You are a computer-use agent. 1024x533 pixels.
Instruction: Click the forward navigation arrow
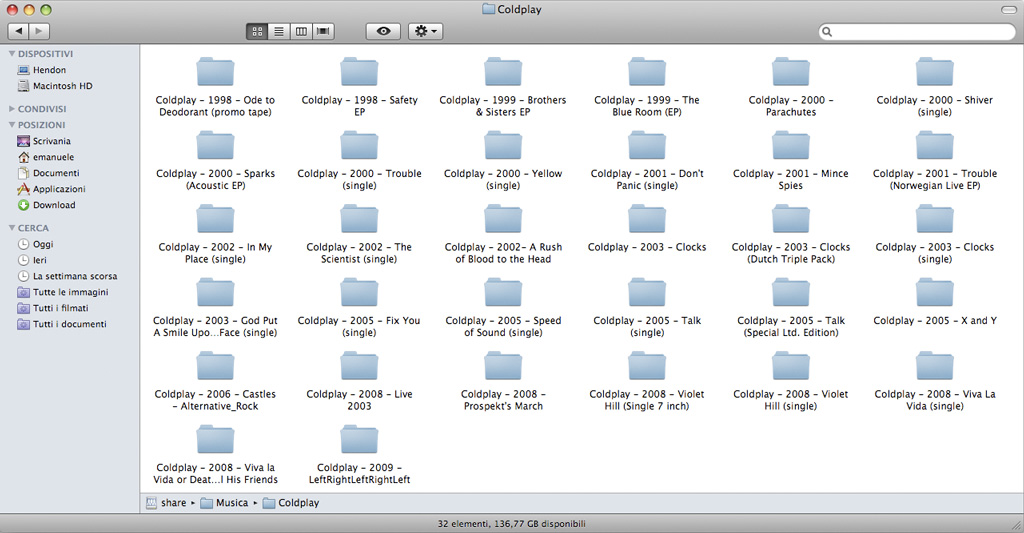[x=41, y=32]
